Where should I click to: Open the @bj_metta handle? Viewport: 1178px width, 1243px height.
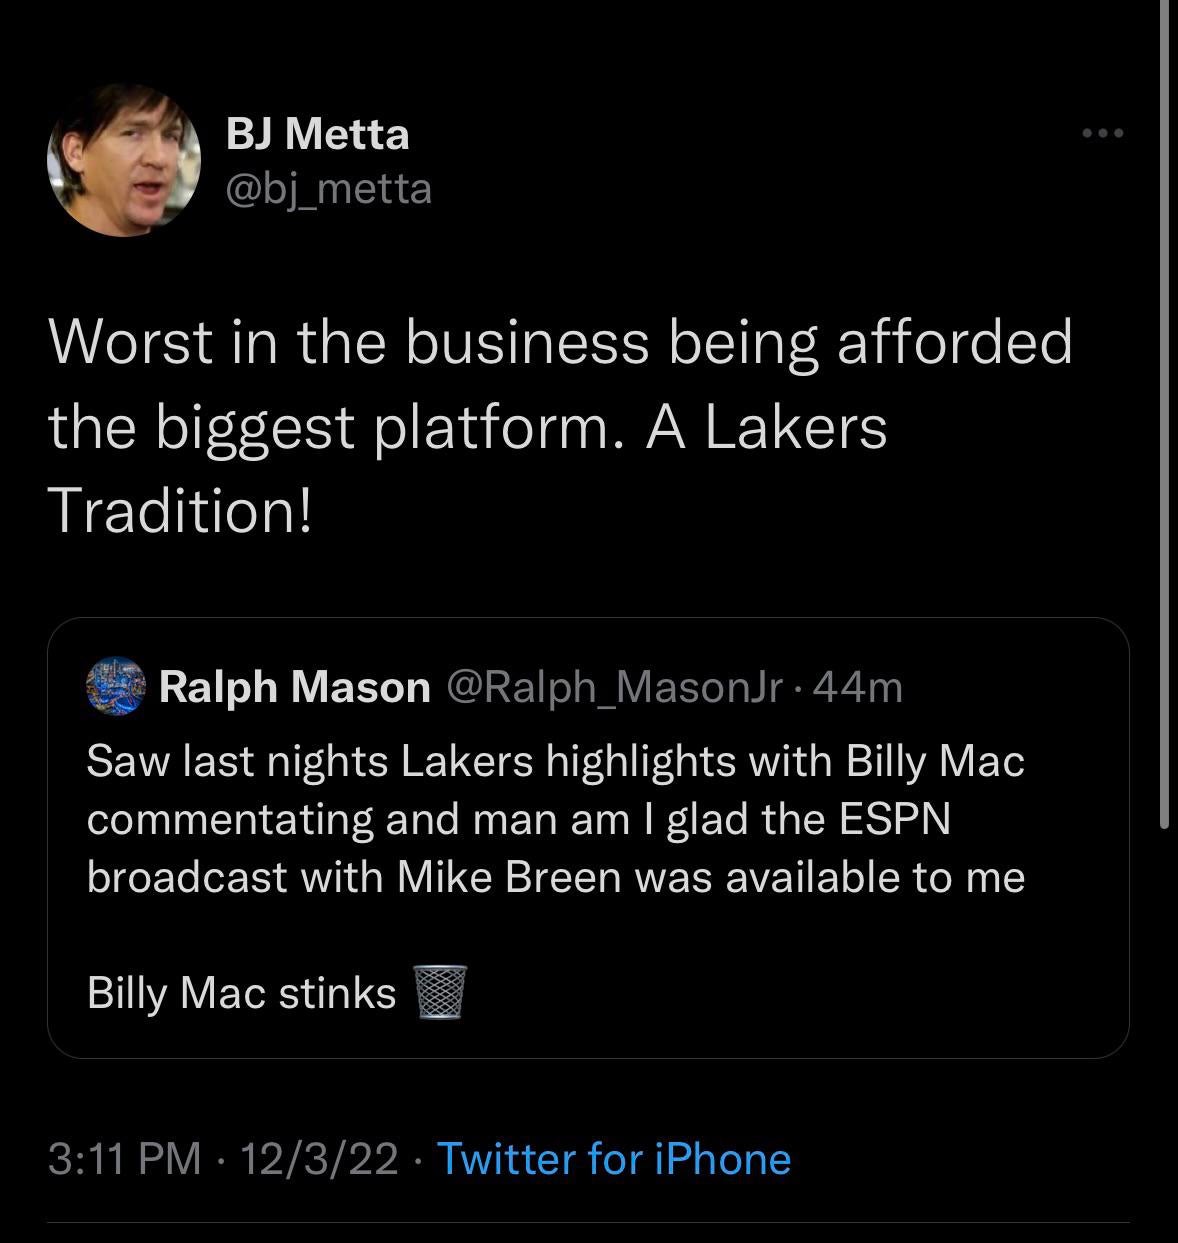[x=329, y=188]
